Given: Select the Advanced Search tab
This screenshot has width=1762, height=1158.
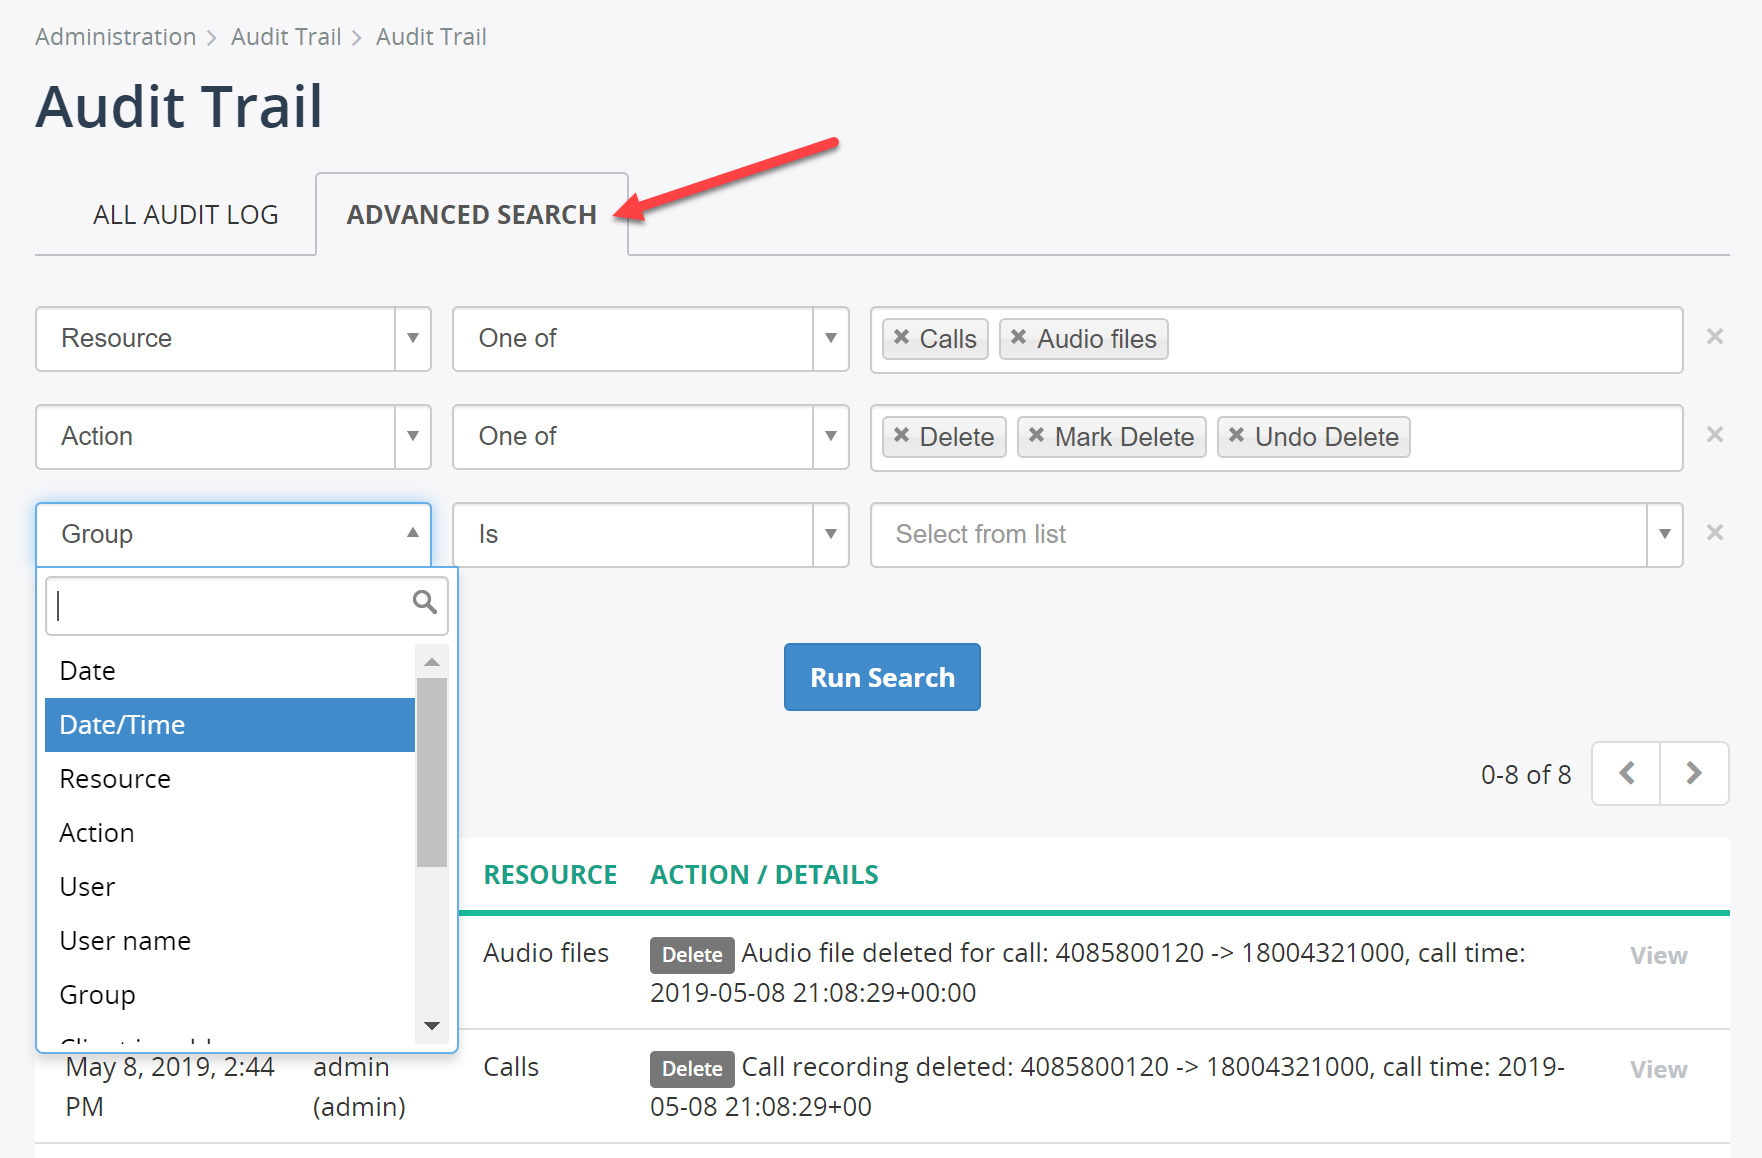Looking at the screenshot, I should coord(472,215).
